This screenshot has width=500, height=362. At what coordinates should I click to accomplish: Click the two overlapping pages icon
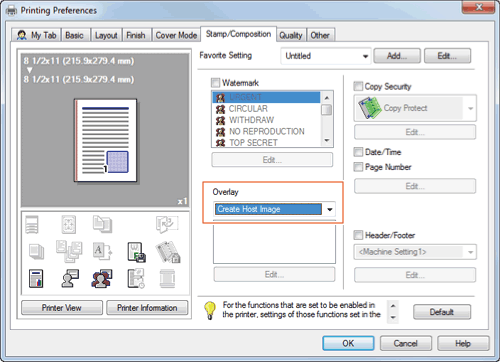[x=102, y=224]
